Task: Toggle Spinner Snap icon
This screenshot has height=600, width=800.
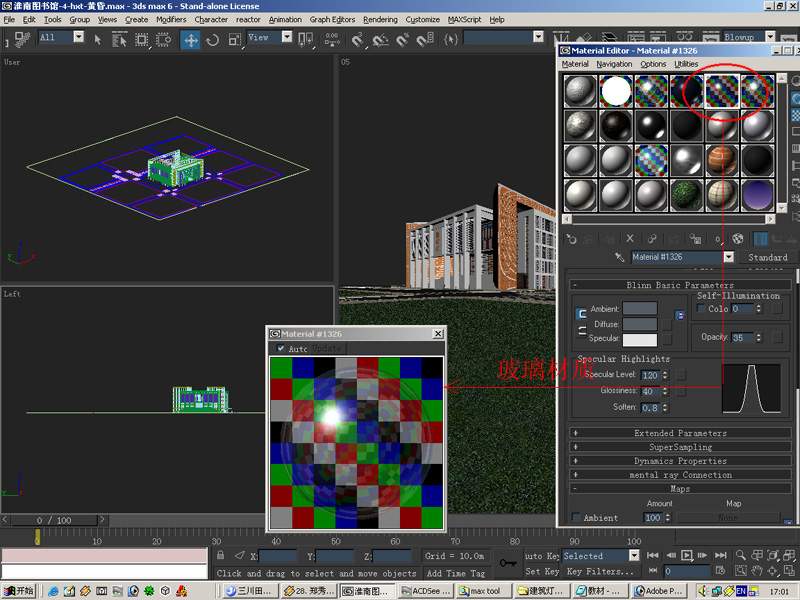Action: tap(425, 39)
